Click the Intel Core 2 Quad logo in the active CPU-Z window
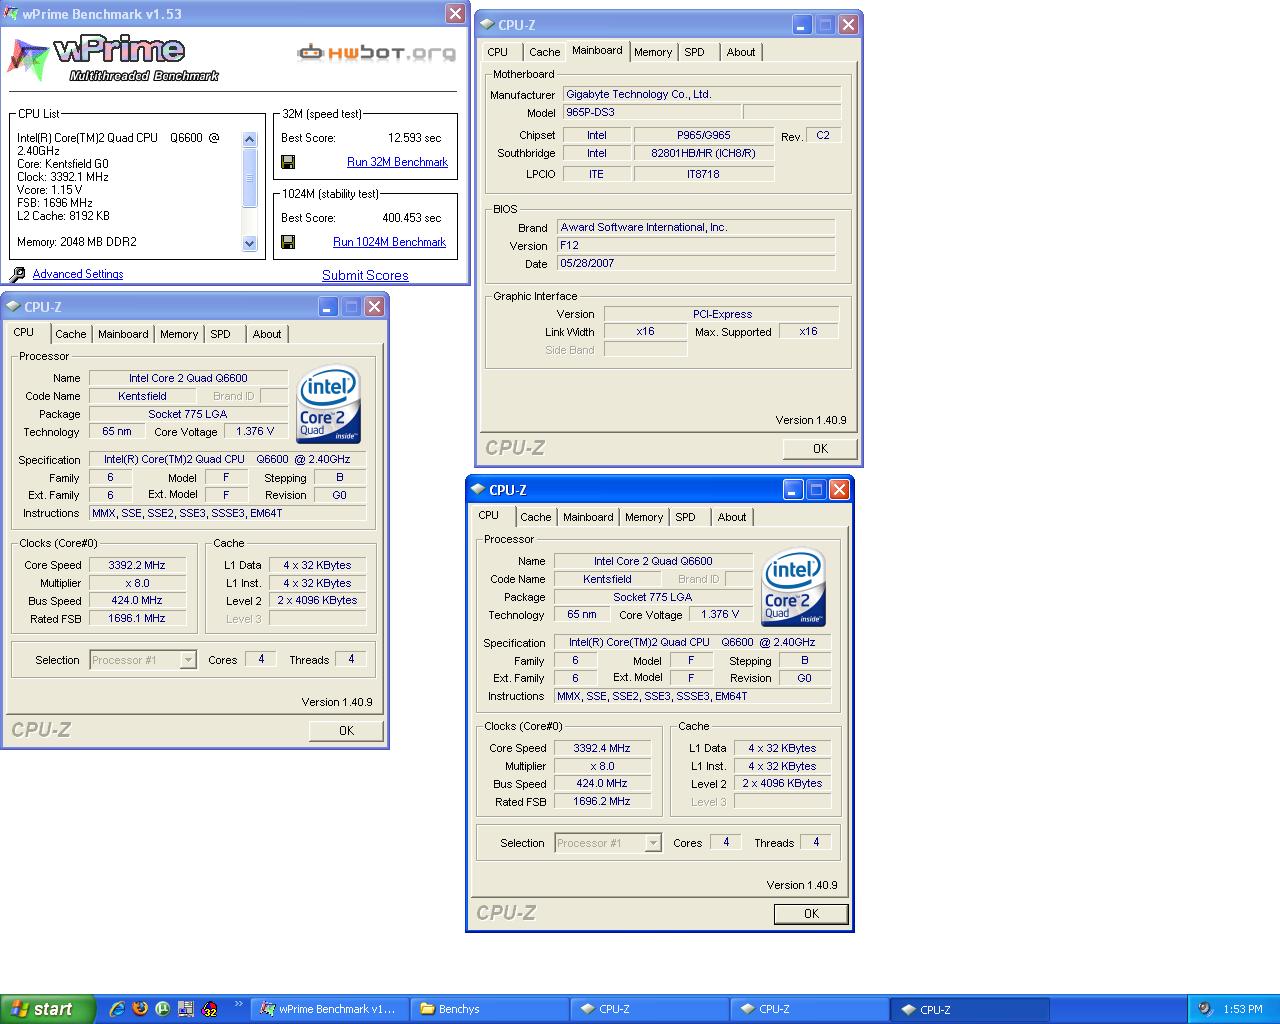This screenshot has width=1280, height=1024. [x=794, y=587]
